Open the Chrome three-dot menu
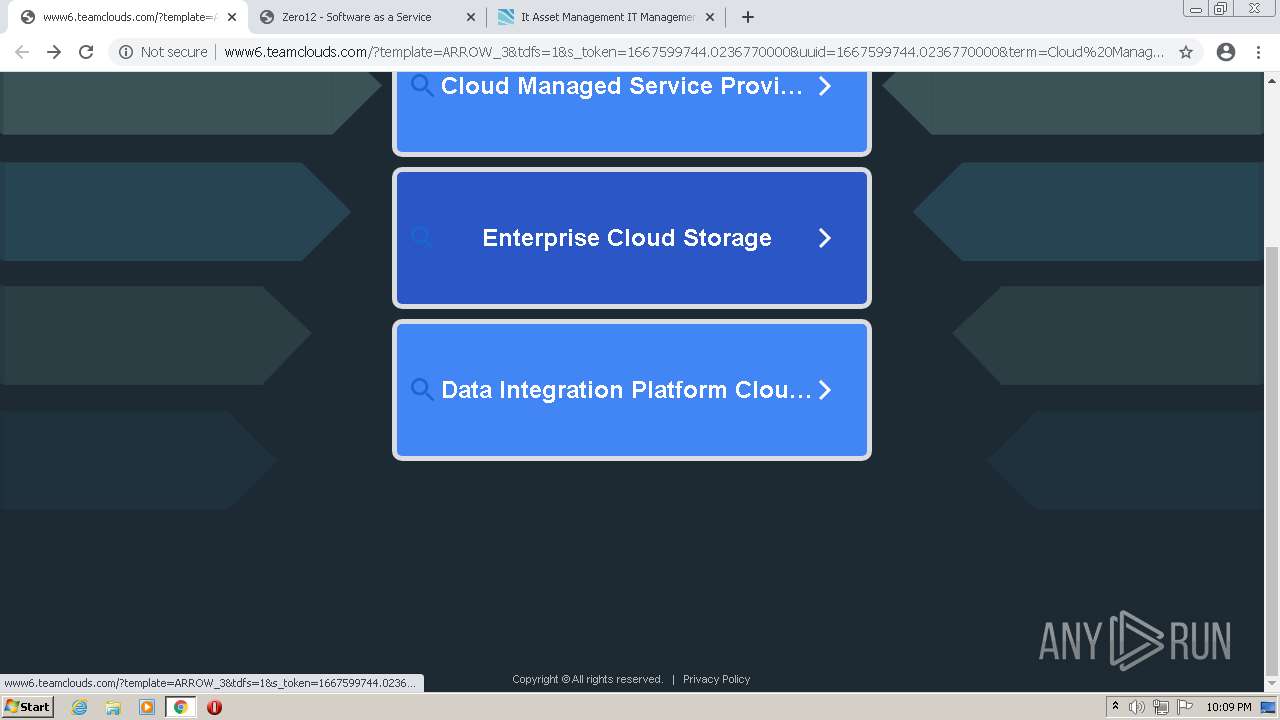 [x=1258, y=52]
